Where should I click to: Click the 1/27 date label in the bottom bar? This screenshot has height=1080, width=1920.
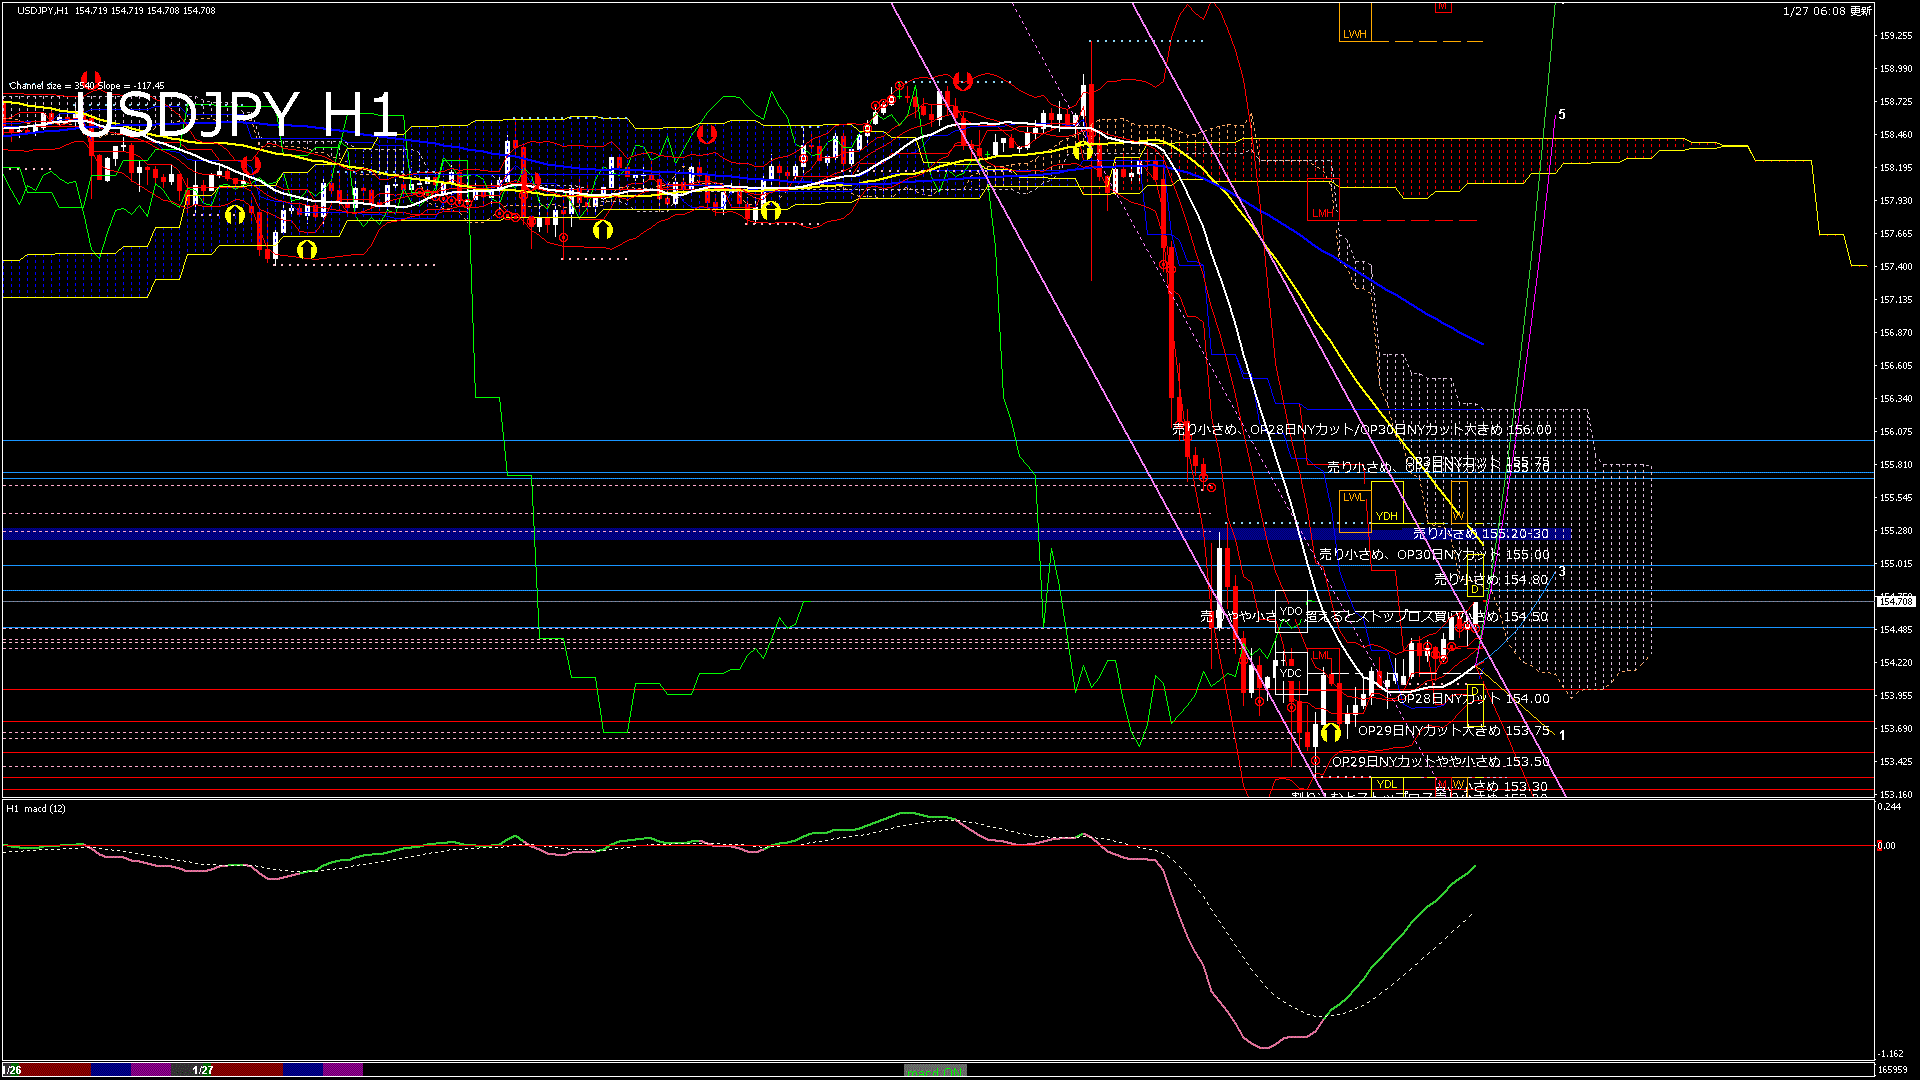pos(200,1070)
